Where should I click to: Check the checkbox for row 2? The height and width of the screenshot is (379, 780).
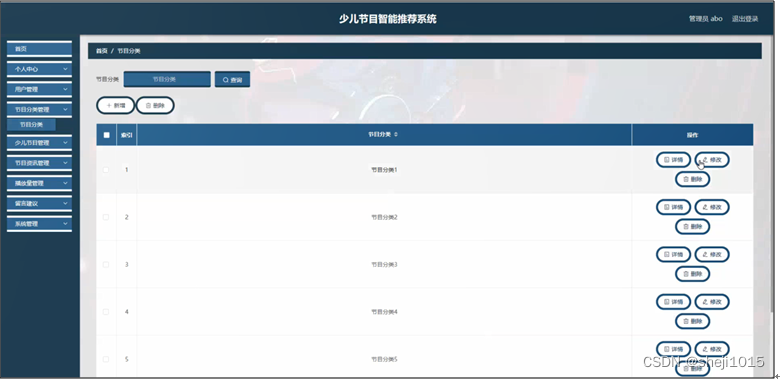click(x=105, y=217)
